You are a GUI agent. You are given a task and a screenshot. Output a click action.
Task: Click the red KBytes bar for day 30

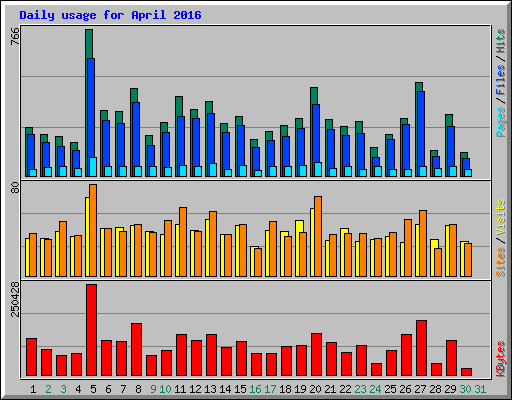point(466,372)
